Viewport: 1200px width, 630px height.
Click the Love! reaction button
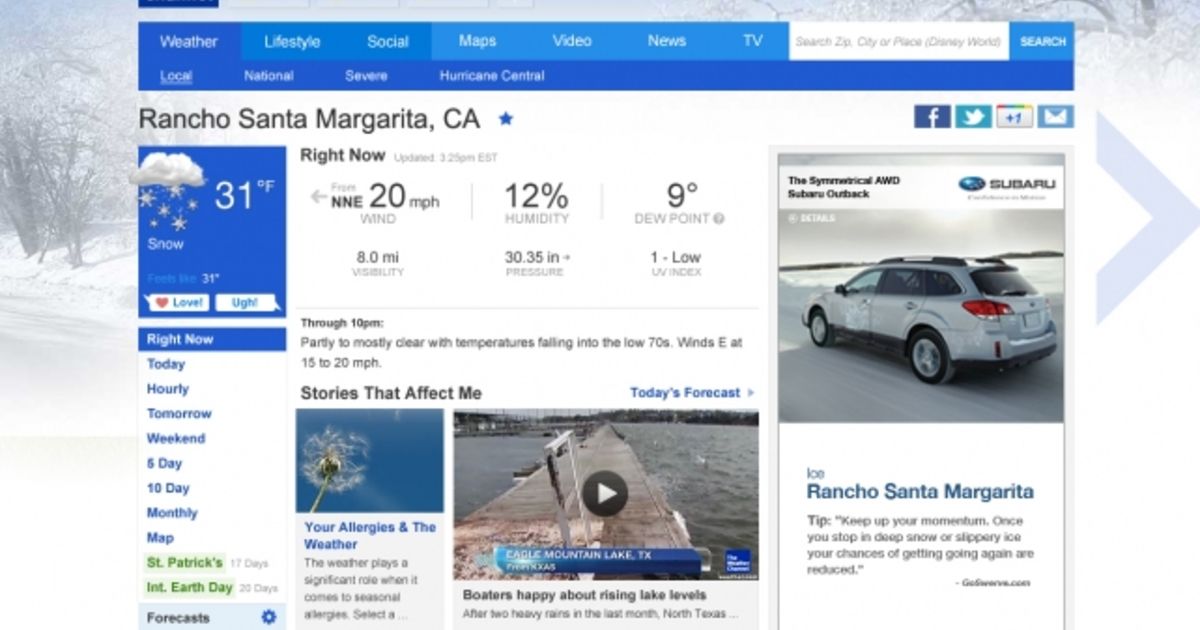point(178,301)
